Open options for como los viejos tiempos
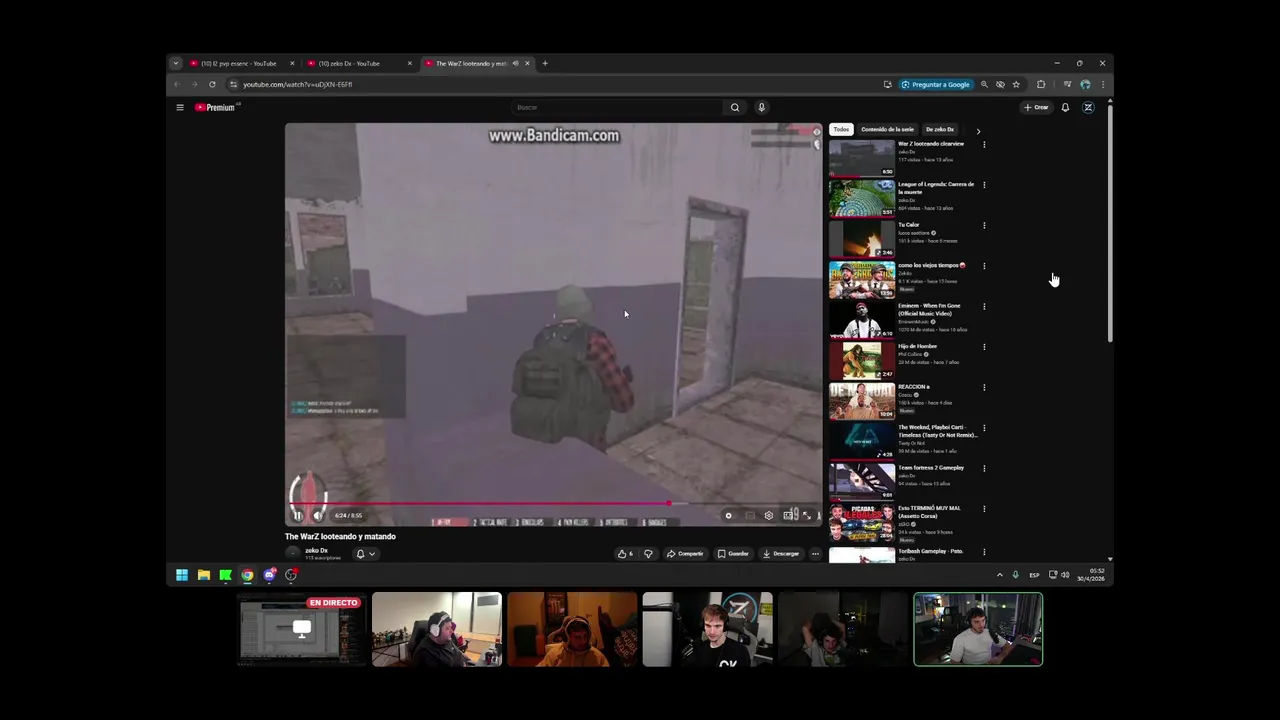 (984, 266)
